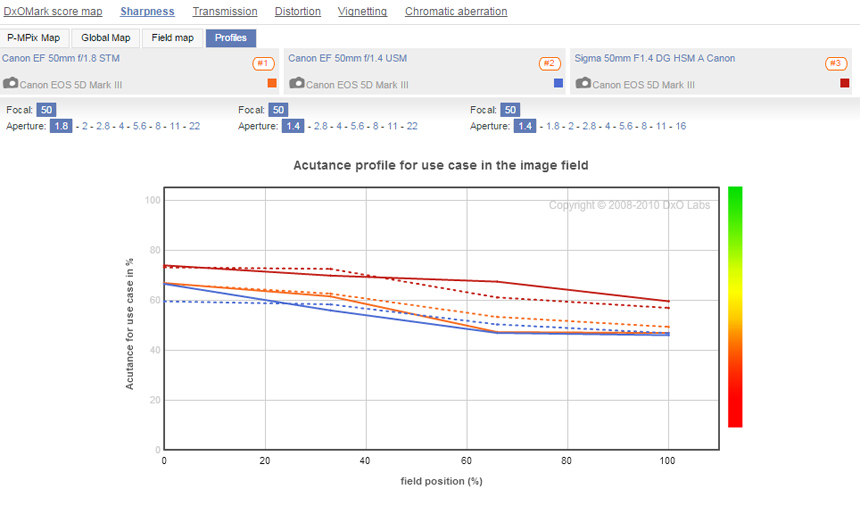Choose aperture 4 for the Sigma lens
The height and width of the screenshot is (506, 860).
pyautogui.click(x=608, y=126)
